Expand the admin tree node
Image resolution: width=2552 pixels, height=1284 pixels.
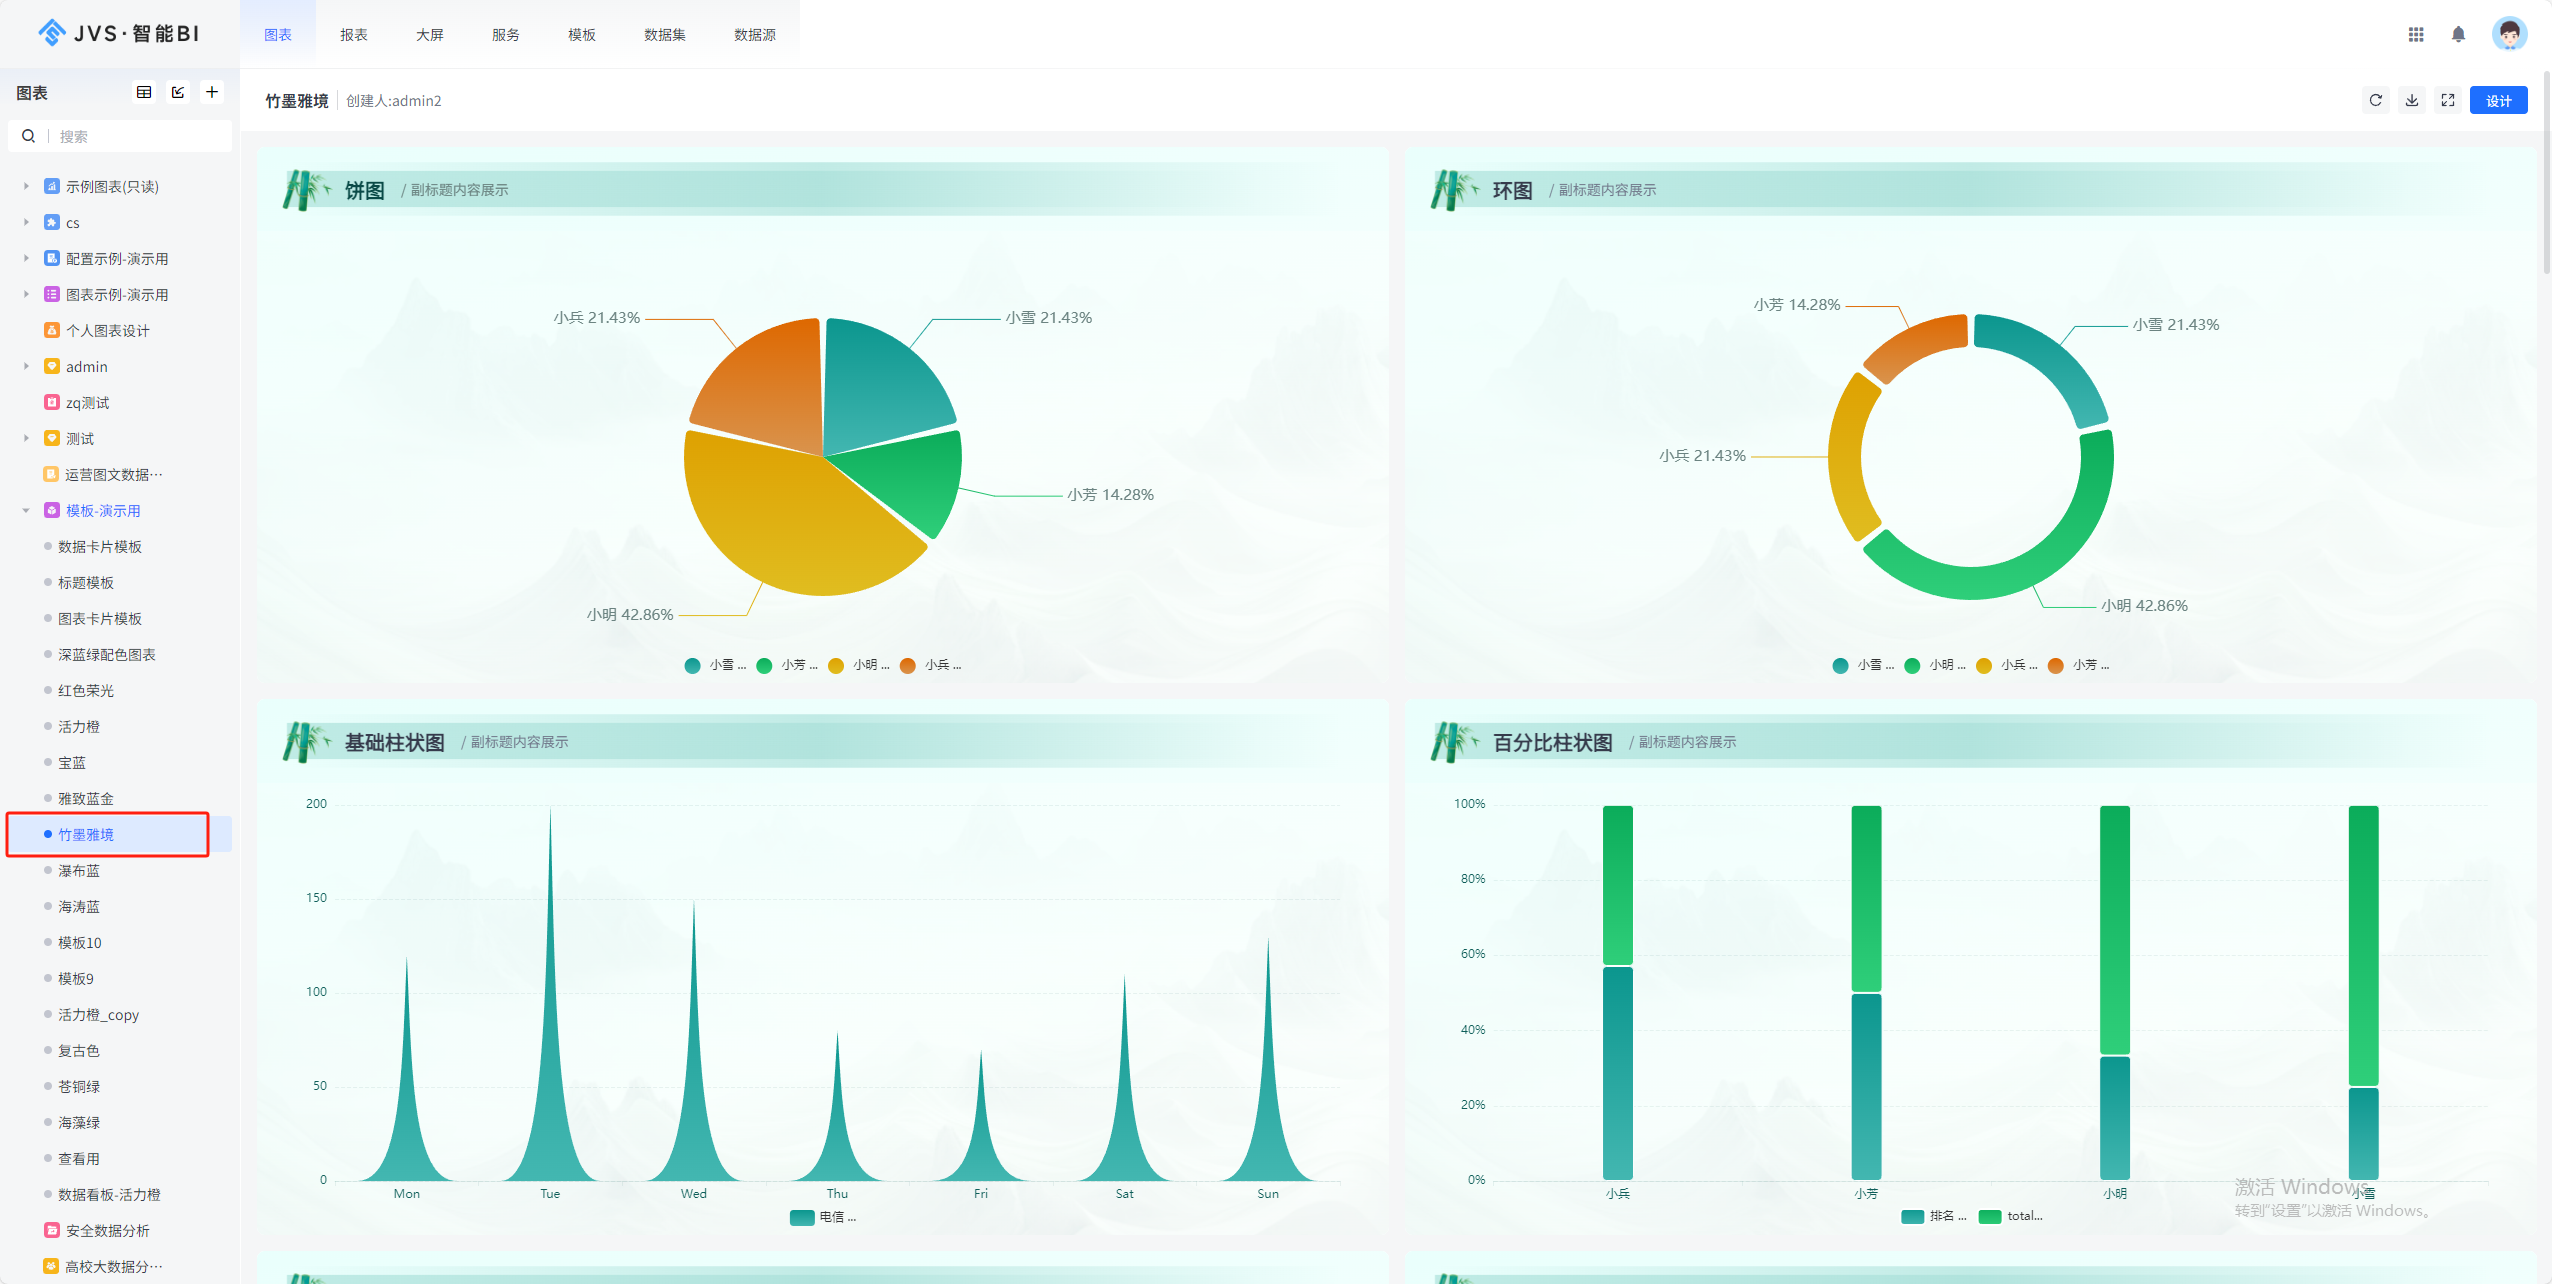[26, 366]
